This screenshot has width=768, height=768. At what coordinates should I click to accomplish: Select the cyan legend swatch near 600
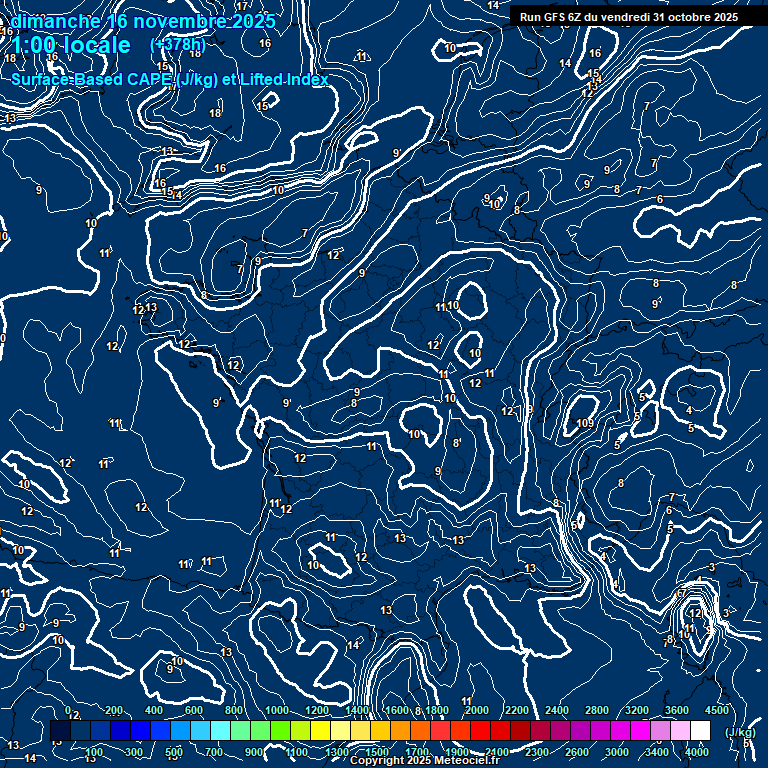[x=200, y=731]
